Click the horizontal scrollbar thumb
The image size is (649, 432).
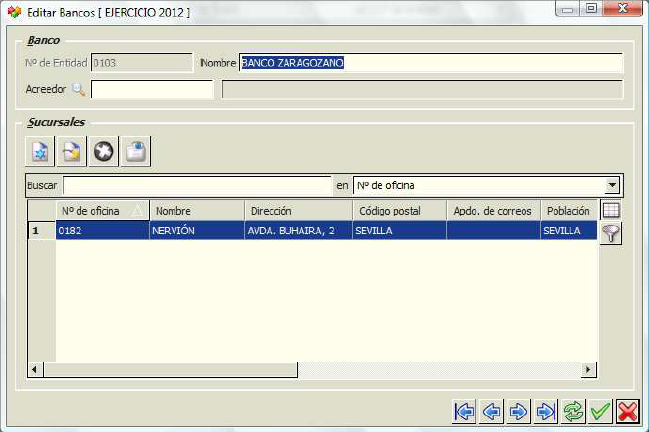170,370
